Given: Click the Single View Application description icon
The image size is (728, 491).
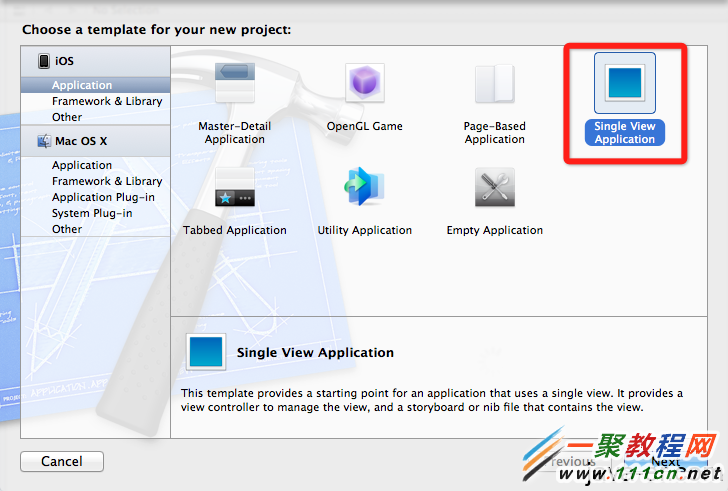Looking at the screenshot, I should point(206,352).
